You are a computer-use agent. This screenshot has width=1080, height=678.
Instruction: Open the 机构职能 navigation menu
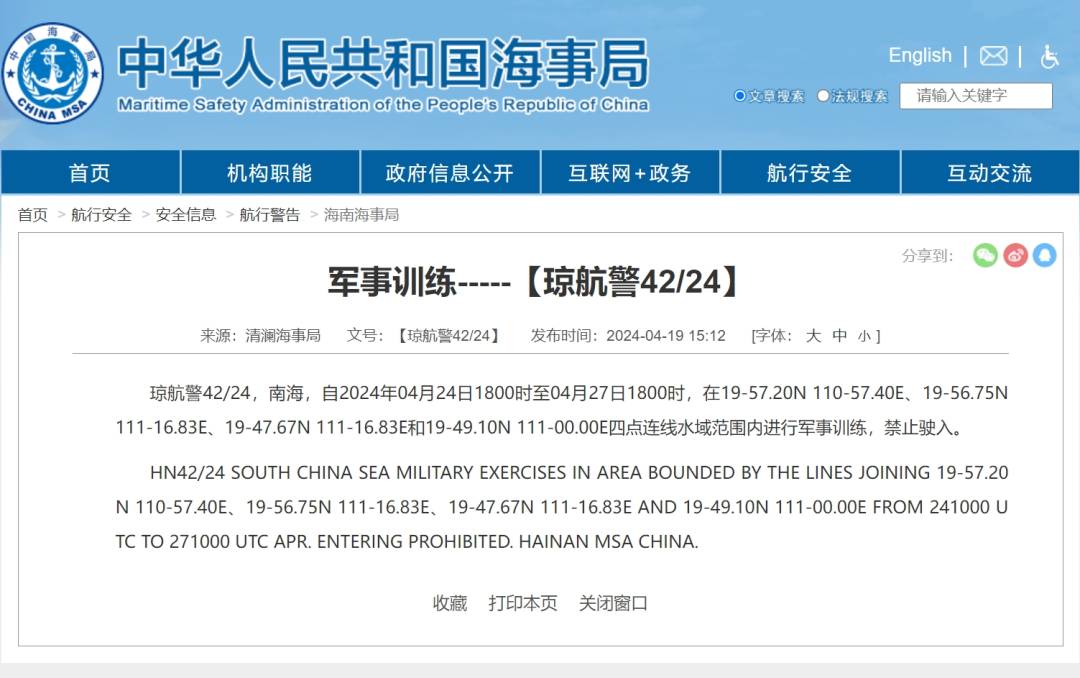[x=270, y=173]
